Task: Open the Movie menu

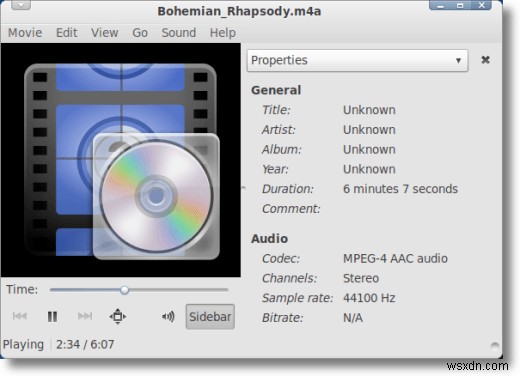Action: point(25,33)
